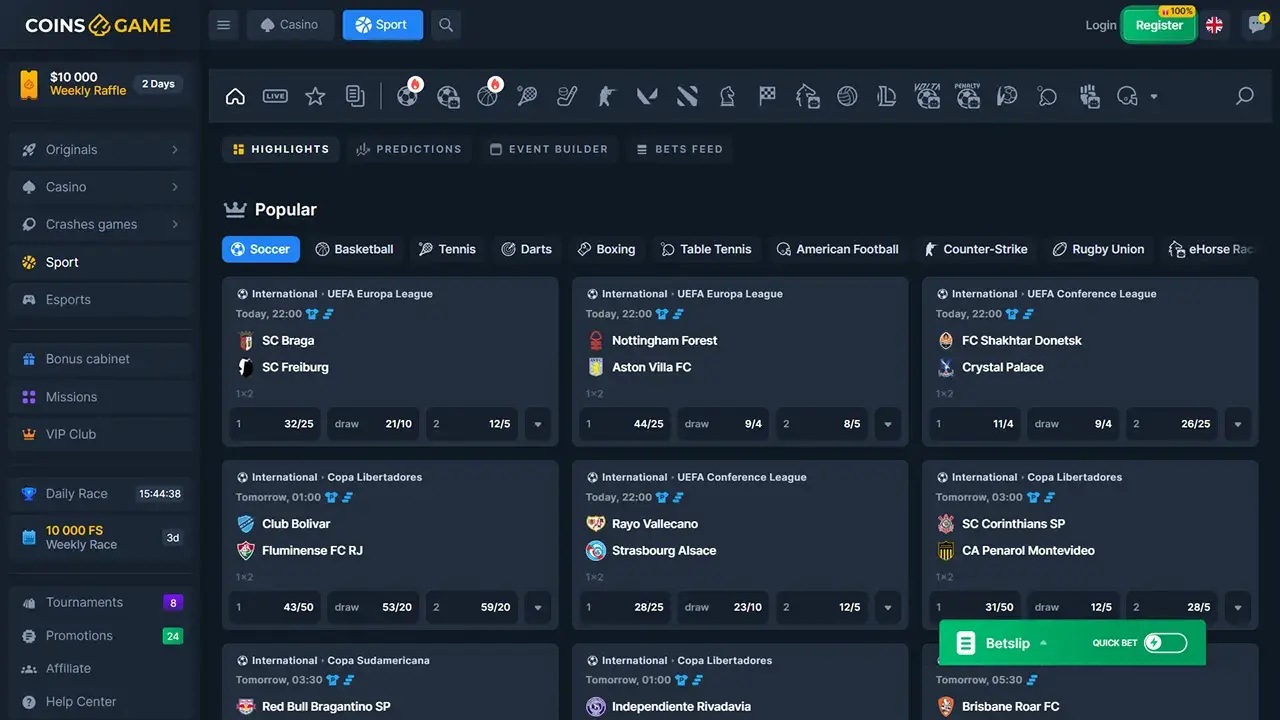Select the Basketball popular tab
This screenshot has height=720, width=1280.
pyautogui.click(x=354, y=249)
